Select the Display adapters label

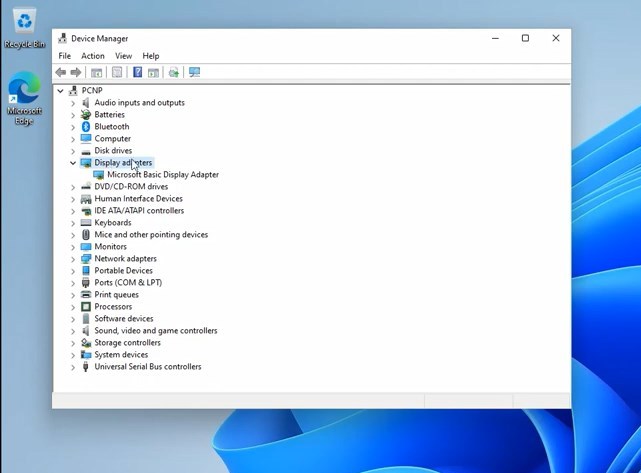coord(123,163)
